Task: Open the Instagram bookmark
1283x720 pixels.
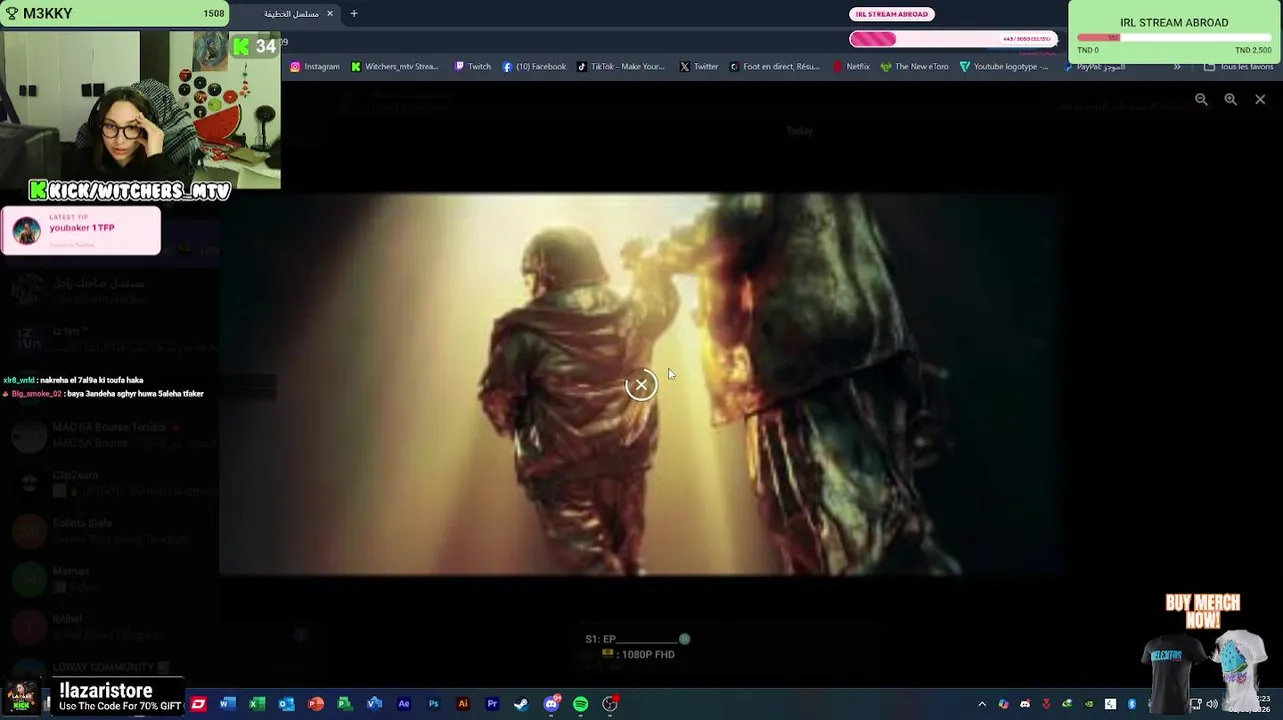Action: 315,67
